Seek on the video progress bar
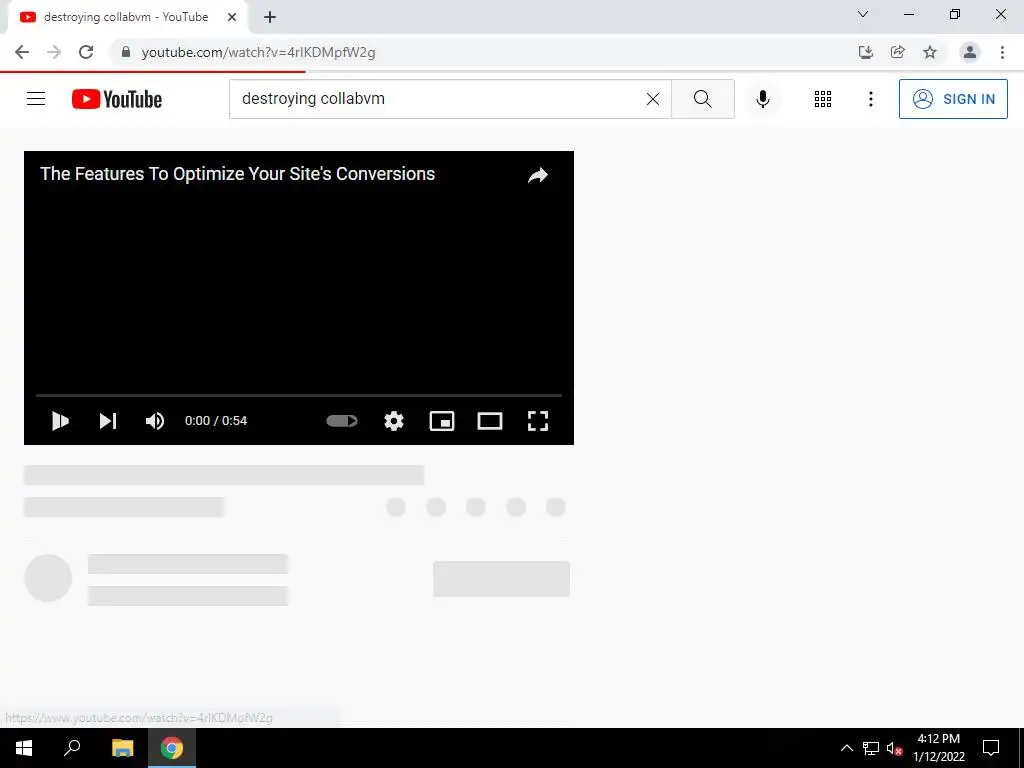The image size is (1024, 768). coord(298,395)
